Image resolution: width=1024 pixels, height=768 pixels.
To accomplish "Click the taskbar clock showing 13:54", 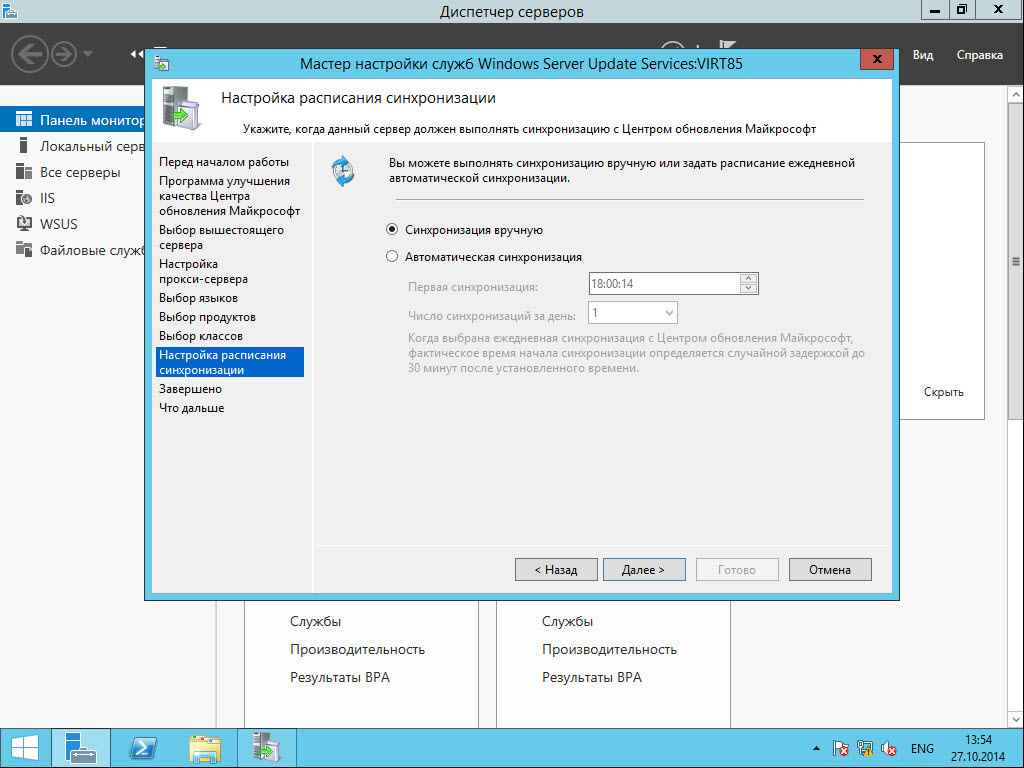I will (x=978, y=748).
